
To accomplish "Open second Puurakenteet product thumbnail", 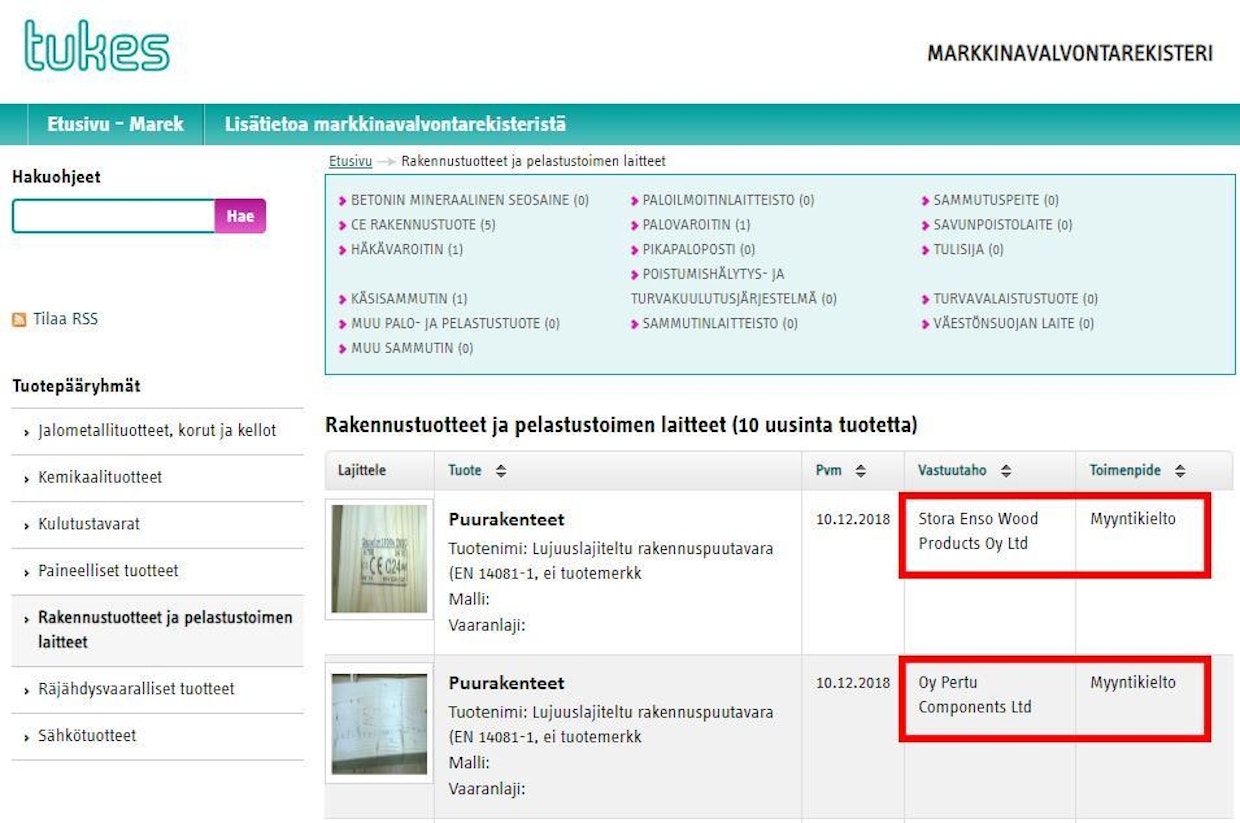I will point(379,723).
